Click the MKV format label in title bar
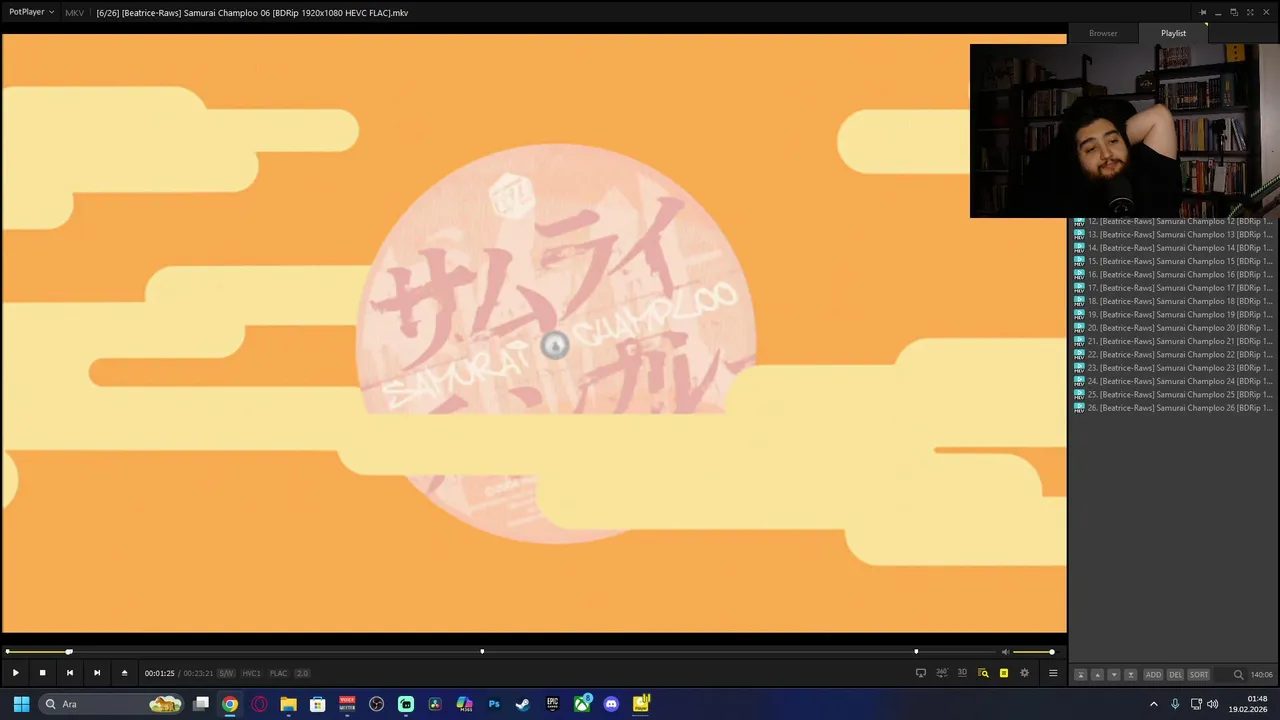Image resolution: width=1280 pixels, height=720 pixels. [74, 13]
